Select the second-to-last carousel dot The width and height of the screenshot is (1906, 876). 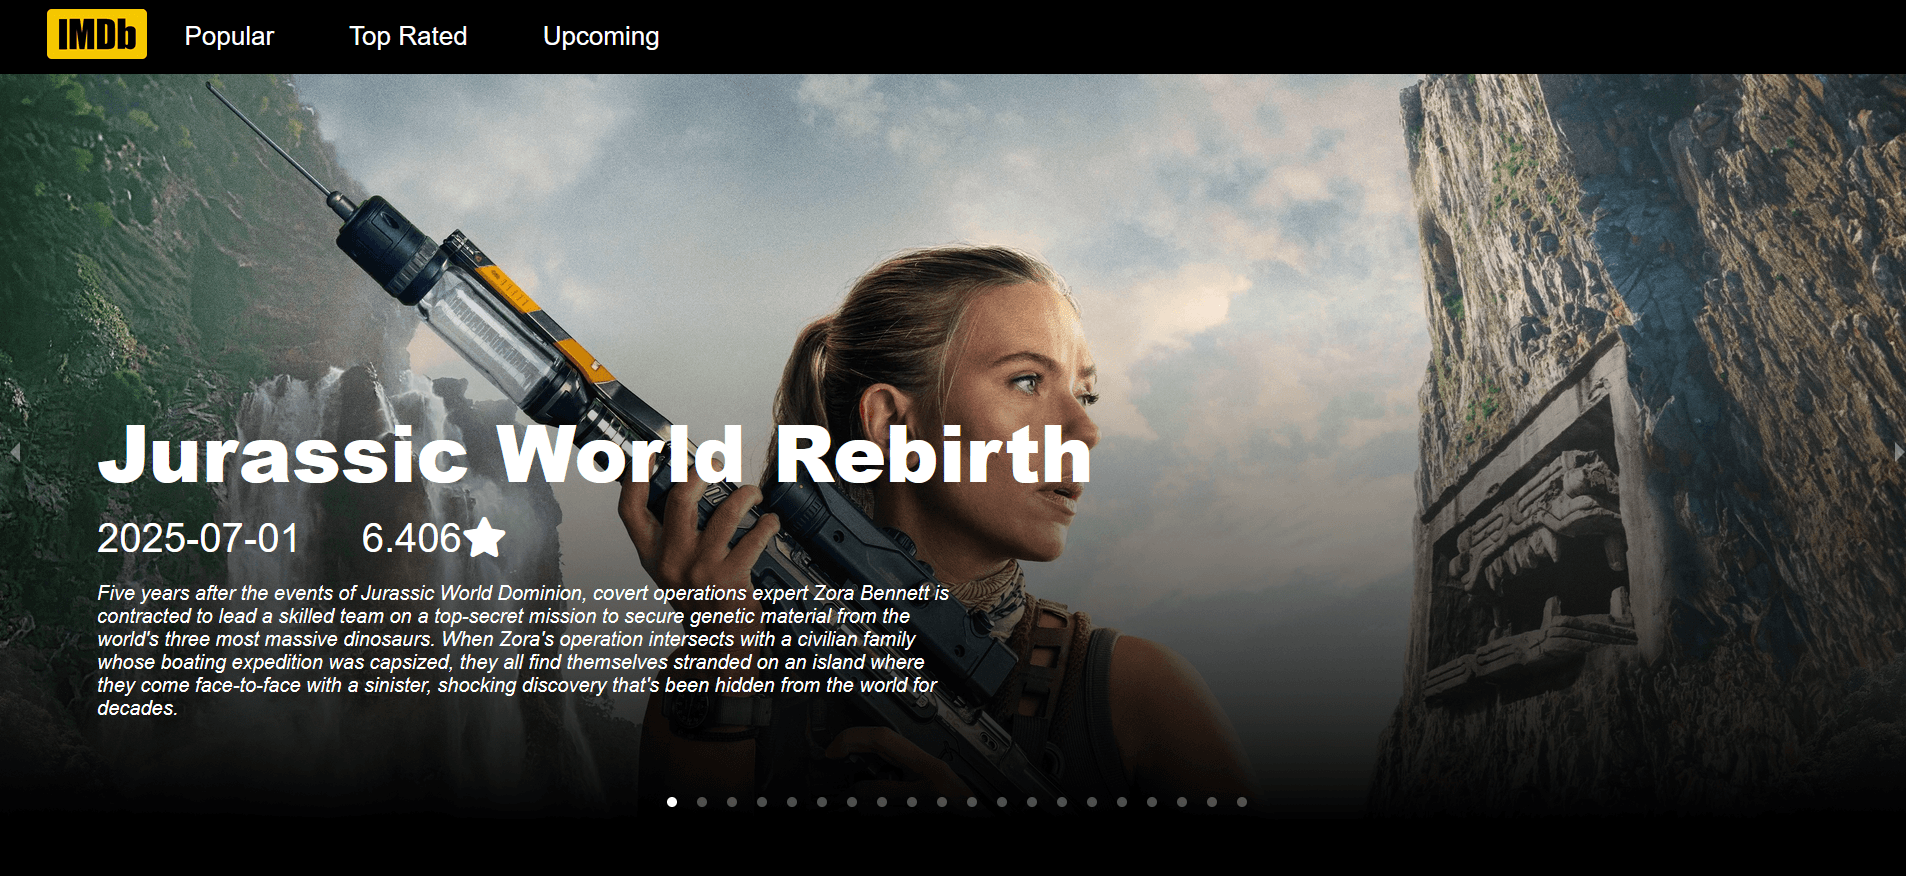(x=1212, y=802)
